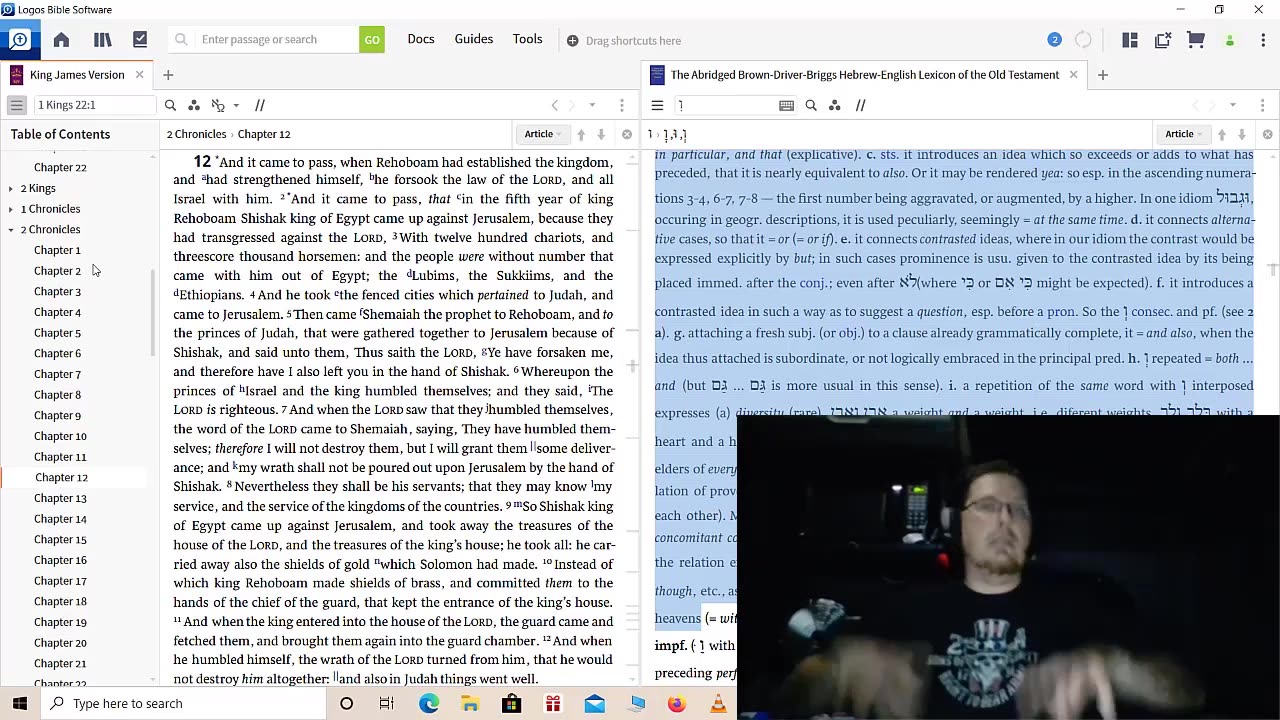1280x720 pixels.
Task: Open the Lexicon Hebrew keyboard icon
Action: 787,105
